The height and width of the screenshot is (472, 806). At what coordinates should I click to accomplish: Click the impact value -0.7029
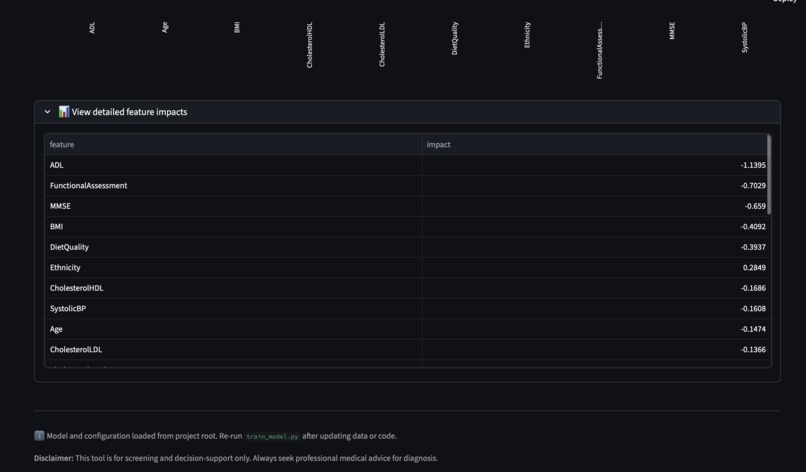[753, 186]
